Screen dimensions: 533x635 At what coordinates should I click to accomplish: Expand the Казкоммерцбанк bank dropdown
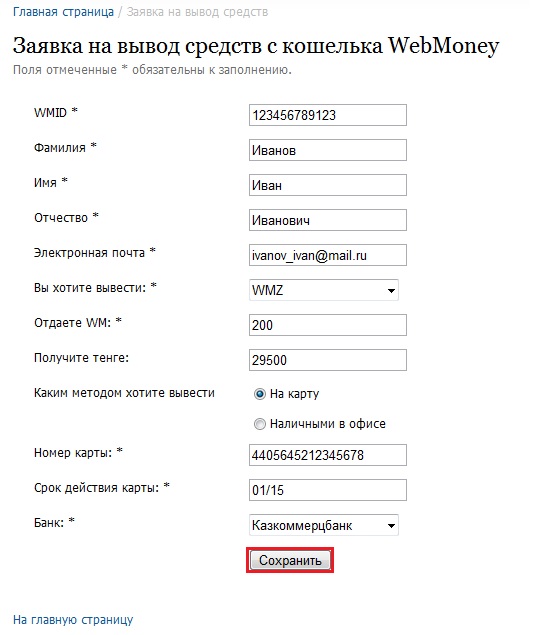click(324, 525)
